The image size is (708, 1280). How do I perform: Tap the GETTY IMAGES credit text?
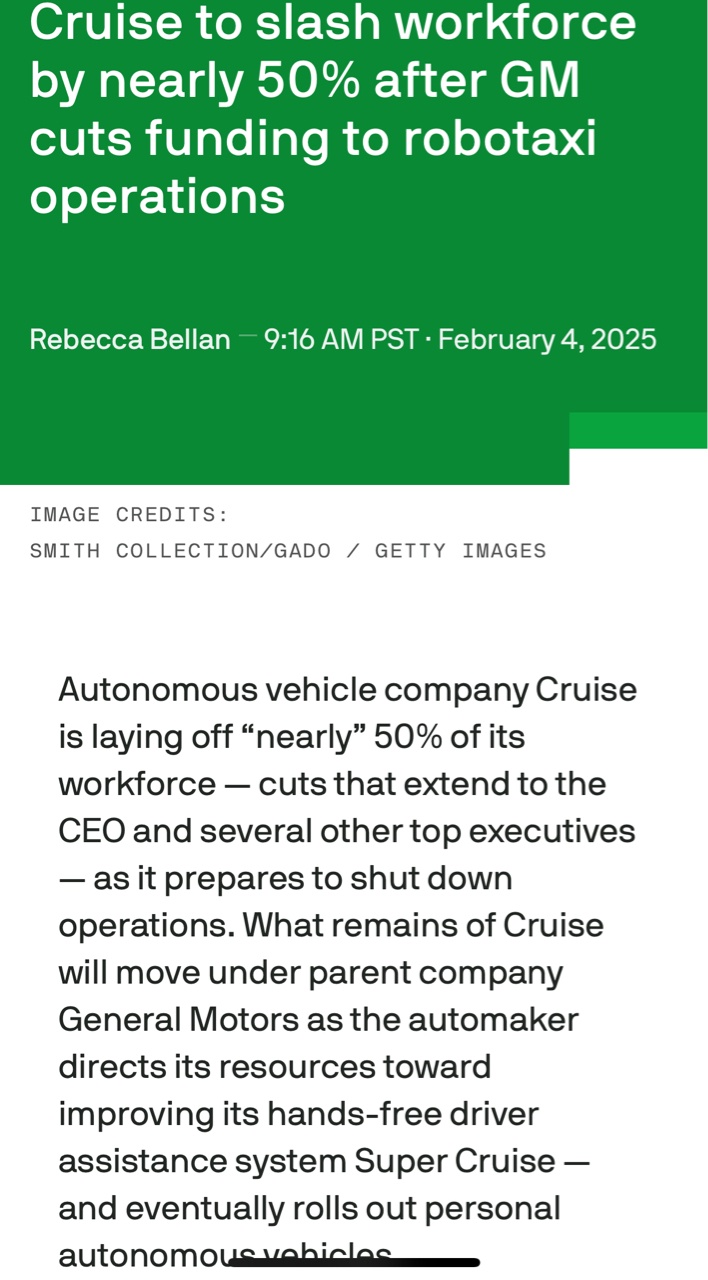pyautogui.click(x=461, y=551)
